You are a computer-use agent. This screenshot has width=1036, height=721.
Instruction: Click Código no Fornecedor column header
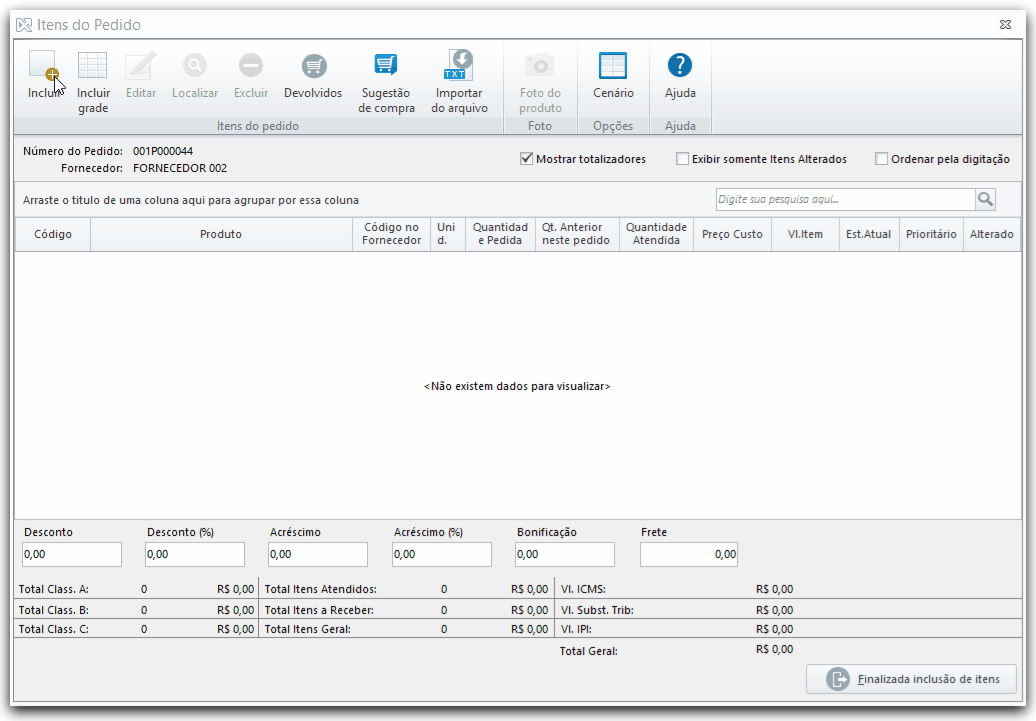pos(391,234)
